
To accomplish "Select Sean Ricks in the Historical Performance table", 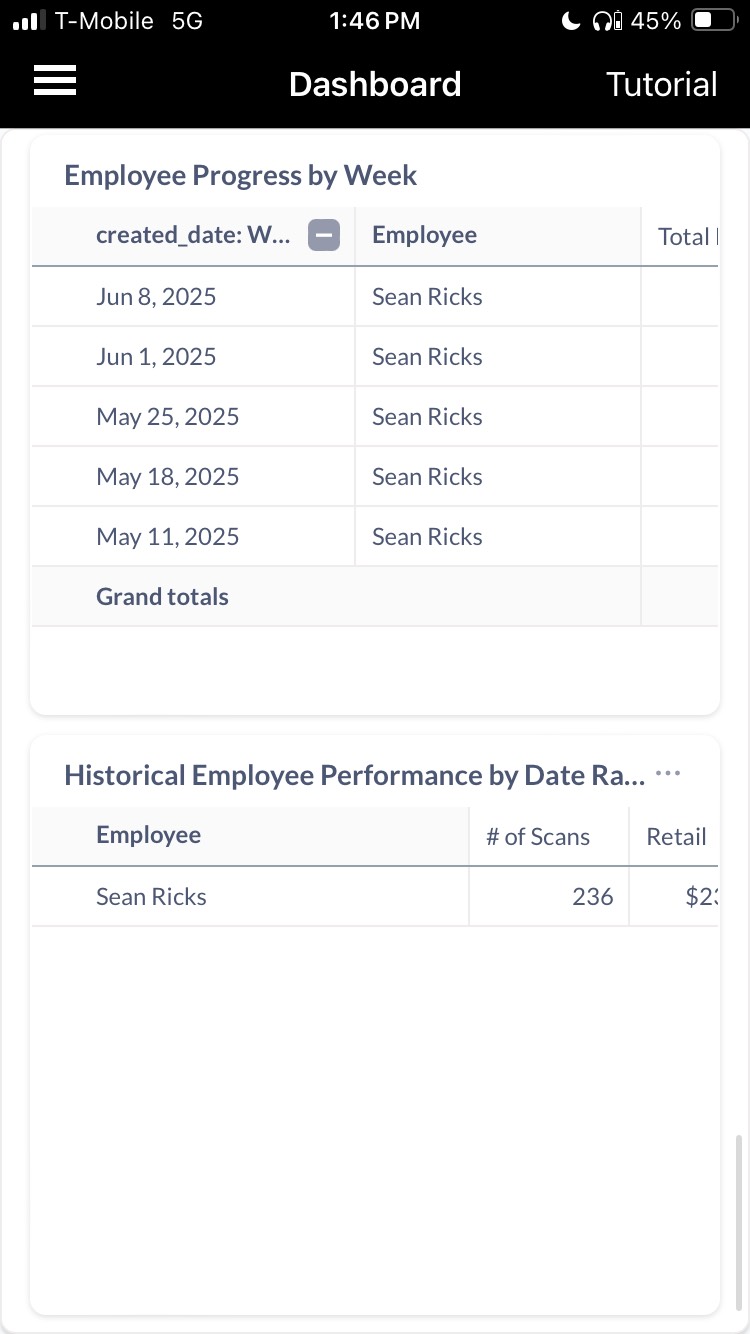I will tap(151, 897).
